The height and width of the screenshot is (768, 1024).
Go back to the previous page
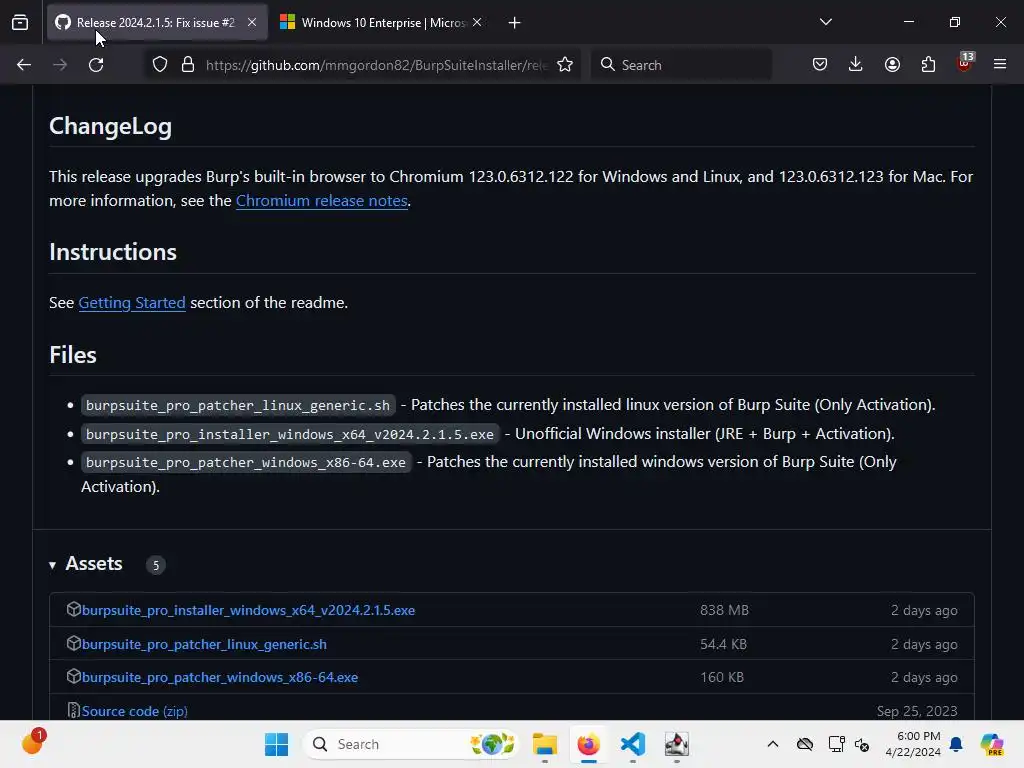point(24,65)
